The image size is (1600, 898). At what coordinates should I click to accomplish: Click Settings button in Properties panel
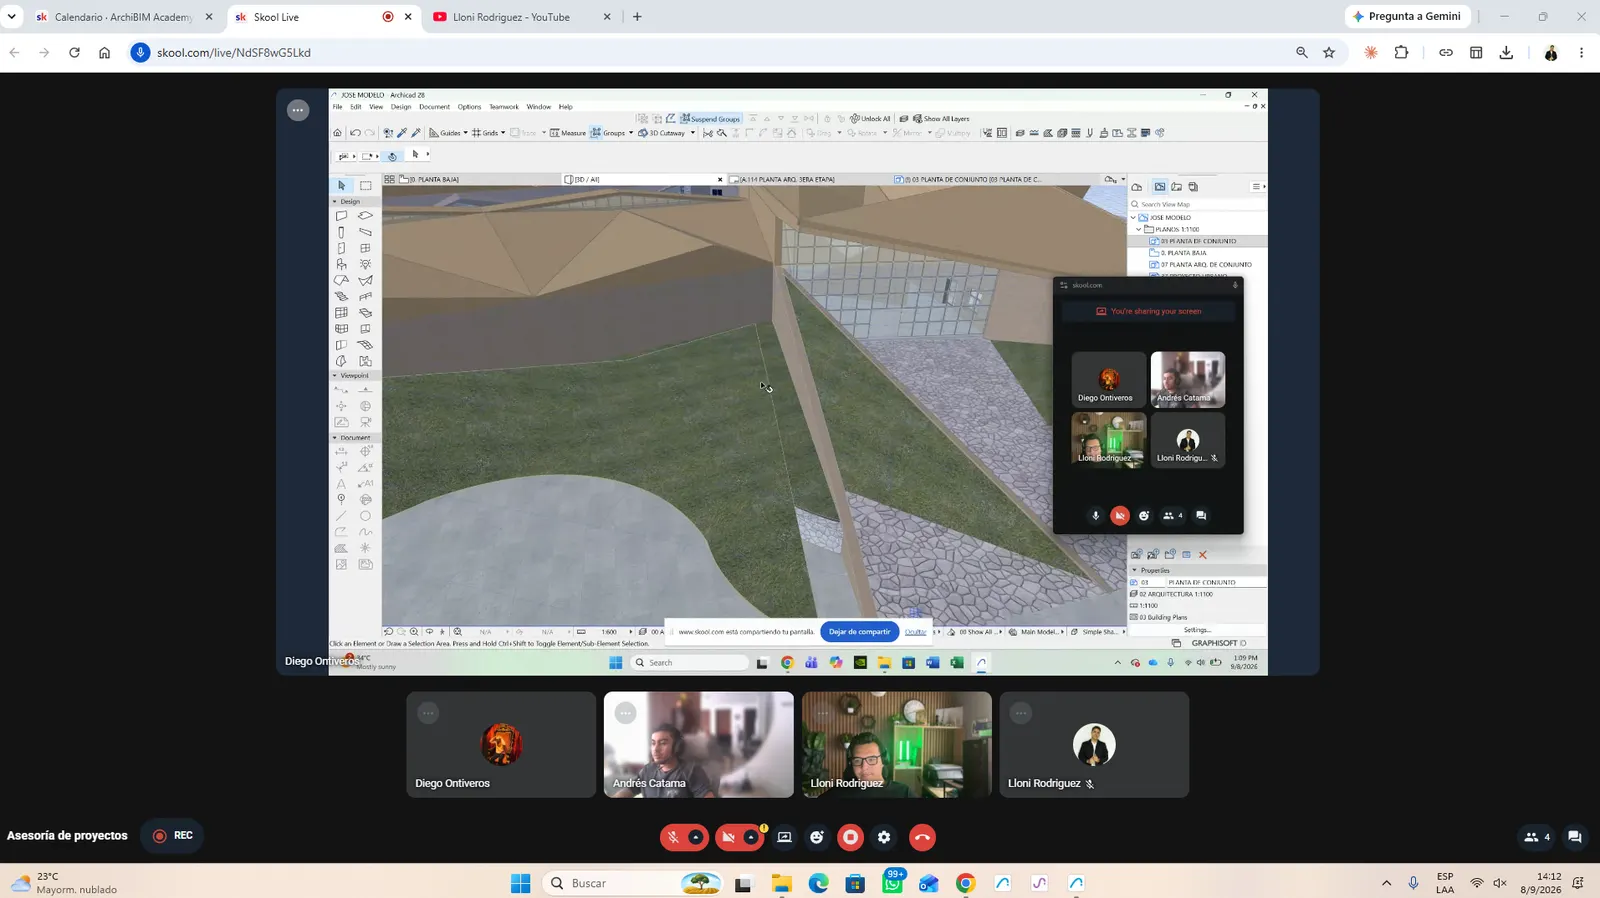coord(1197,630)
